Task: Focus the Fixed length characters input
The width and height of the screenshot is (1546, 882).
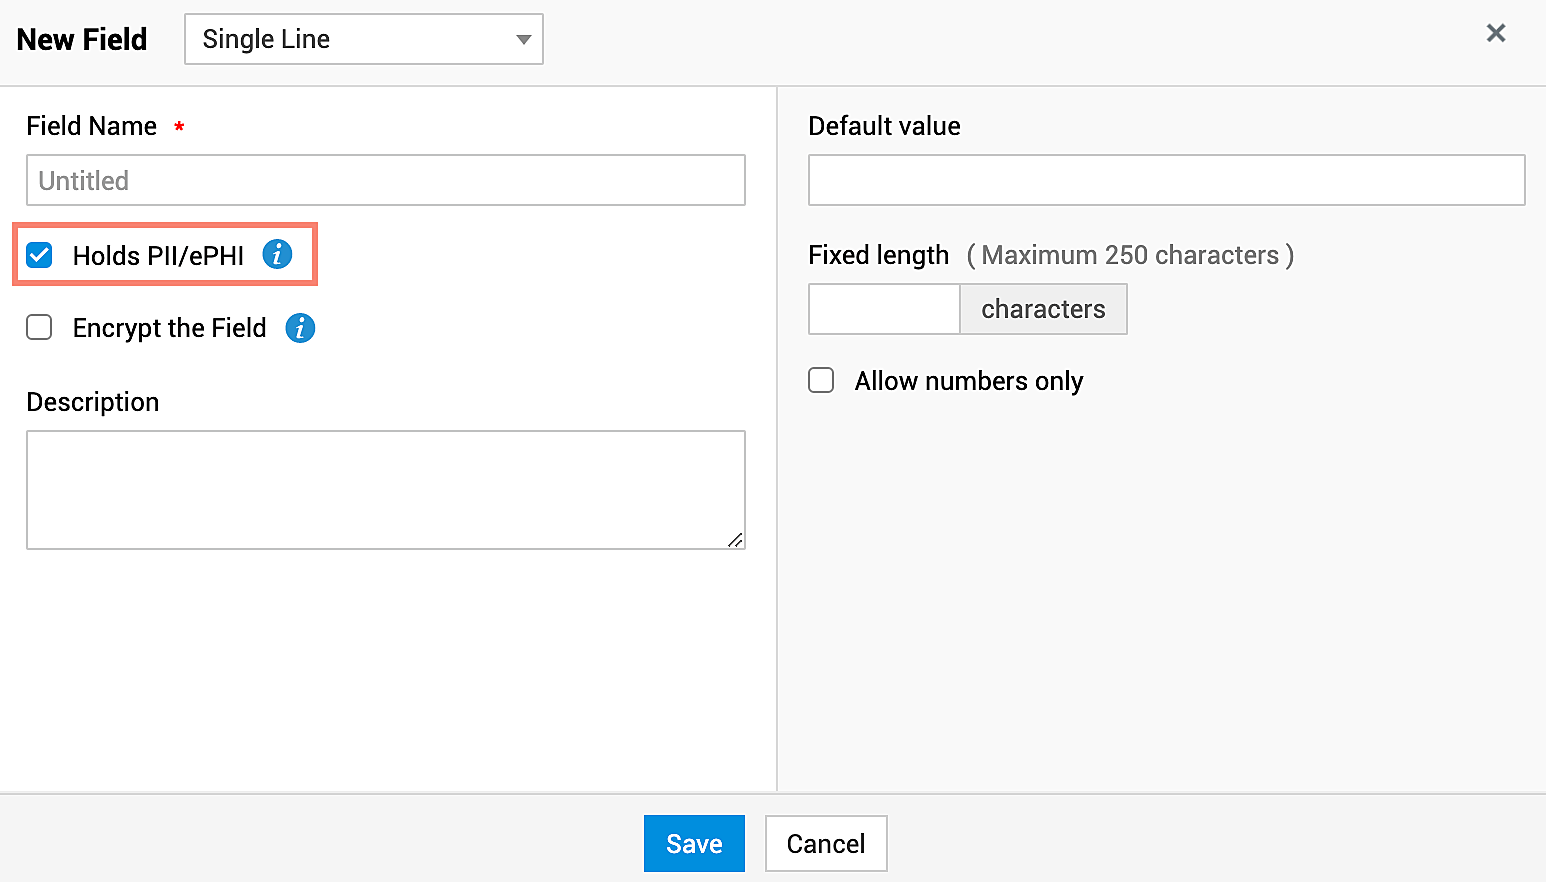Action: click(x=884, y=309)
